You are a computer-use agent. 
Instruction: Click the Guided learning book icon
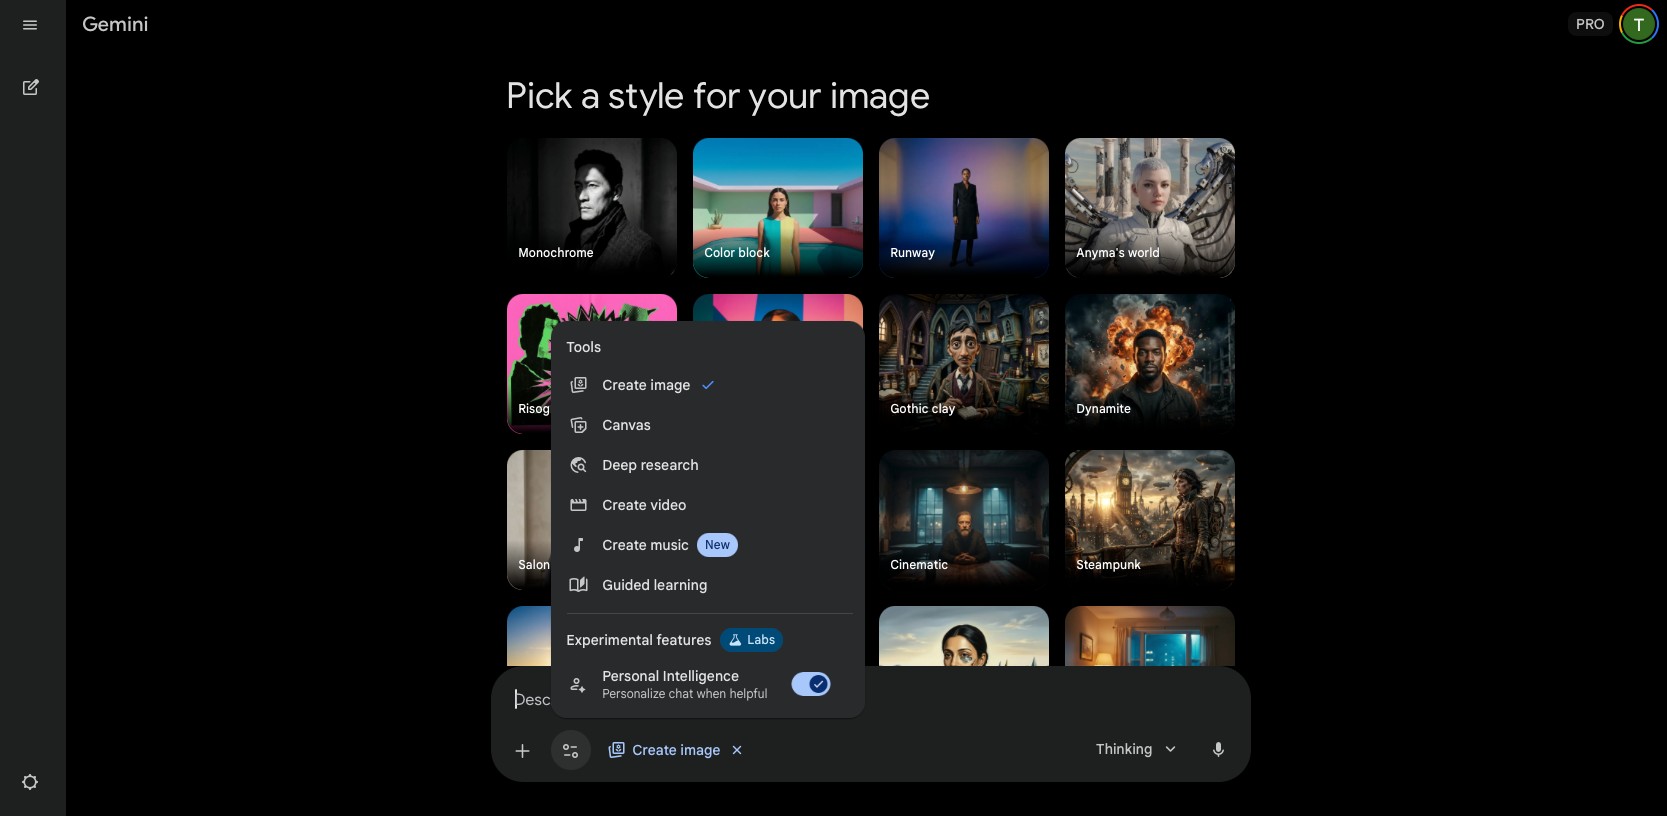578,585
